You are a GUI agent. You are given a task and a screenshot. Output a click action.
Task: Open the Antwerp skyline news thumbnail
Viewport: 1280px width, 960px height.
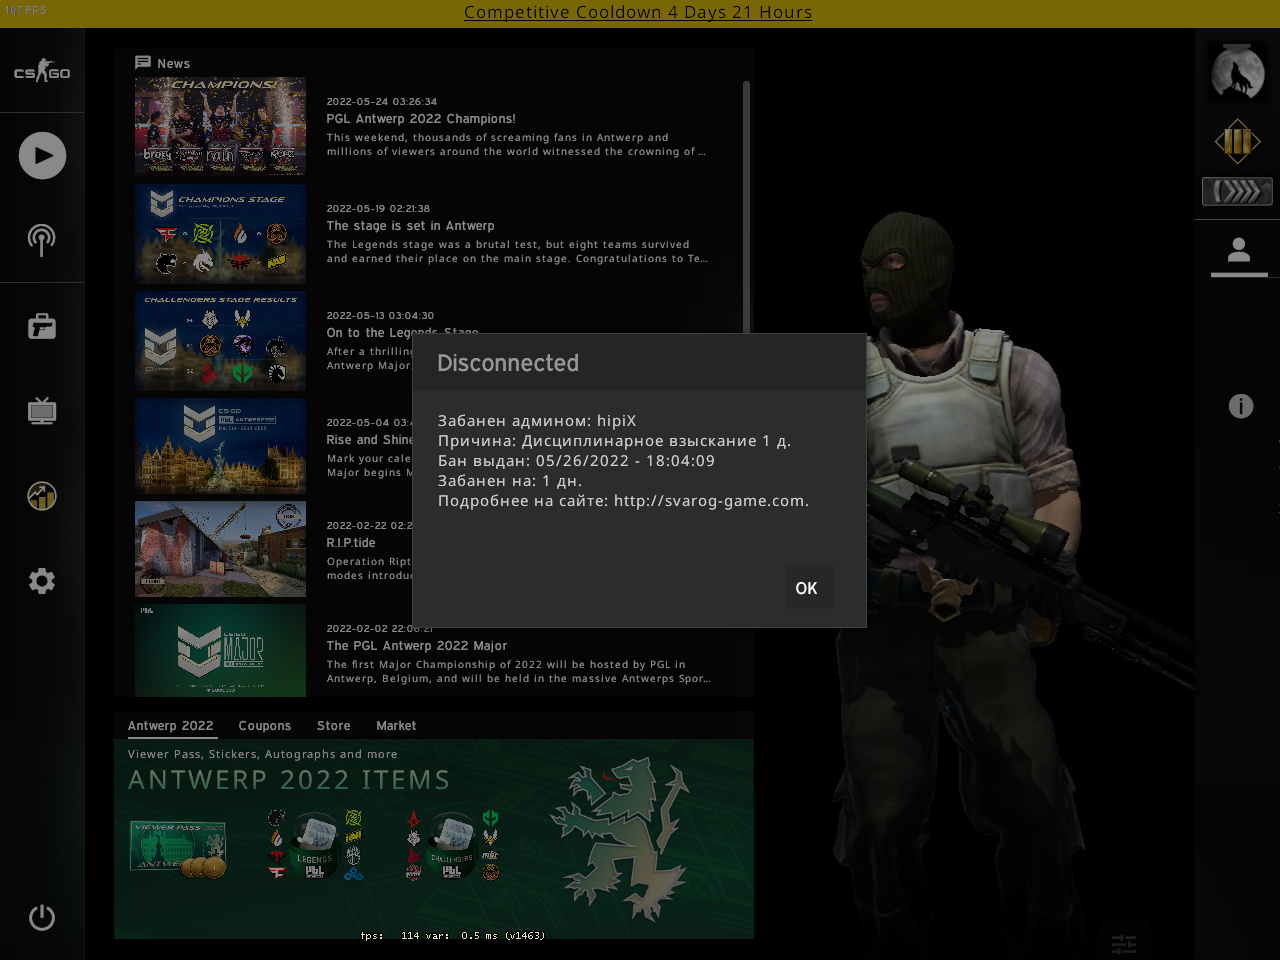[220, 446]
